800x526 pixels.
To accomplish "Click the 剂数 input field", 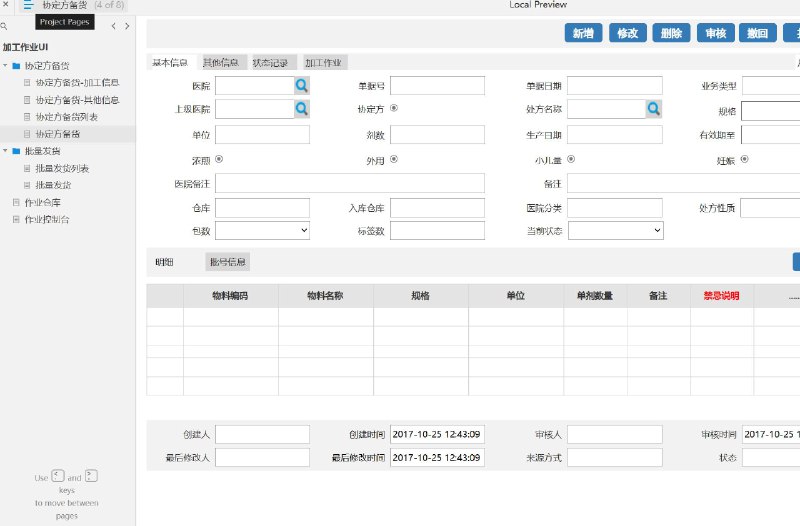I will click(x=437, y=134).
